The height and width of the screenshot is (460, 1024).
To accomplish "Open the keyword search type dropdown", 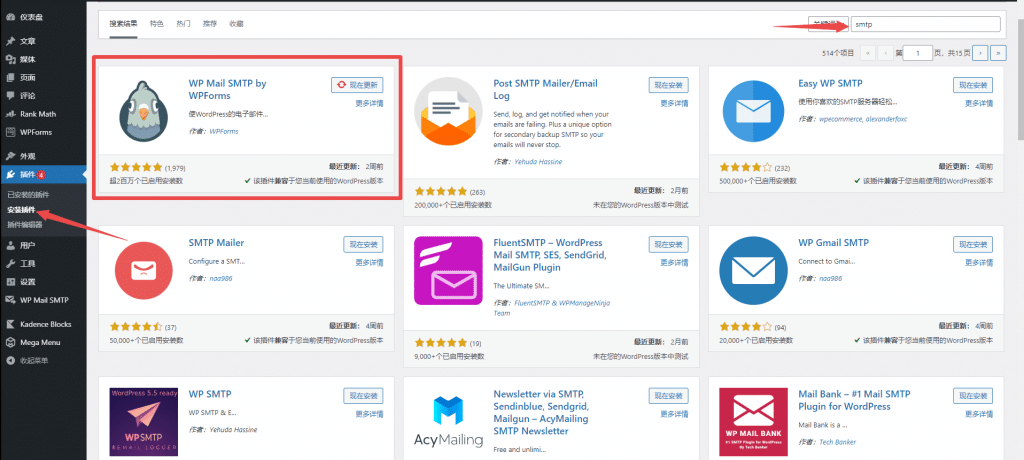I will coord(827,24).
